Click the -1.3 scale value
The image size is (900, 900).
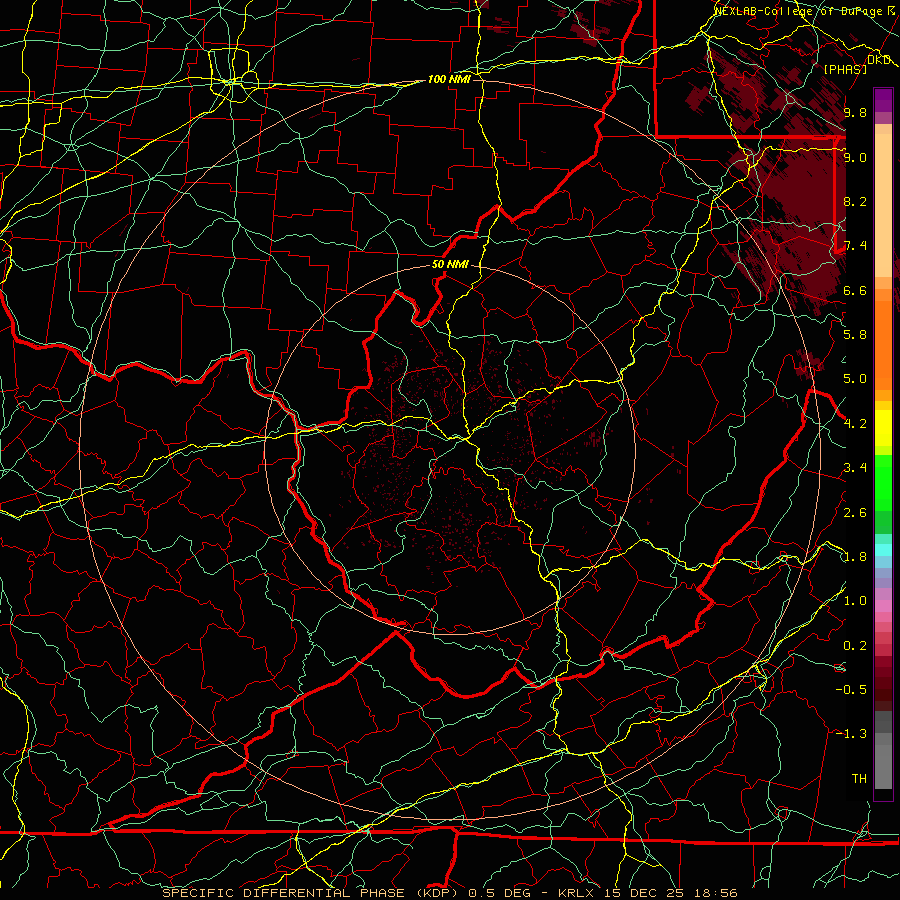click(850, 734)
